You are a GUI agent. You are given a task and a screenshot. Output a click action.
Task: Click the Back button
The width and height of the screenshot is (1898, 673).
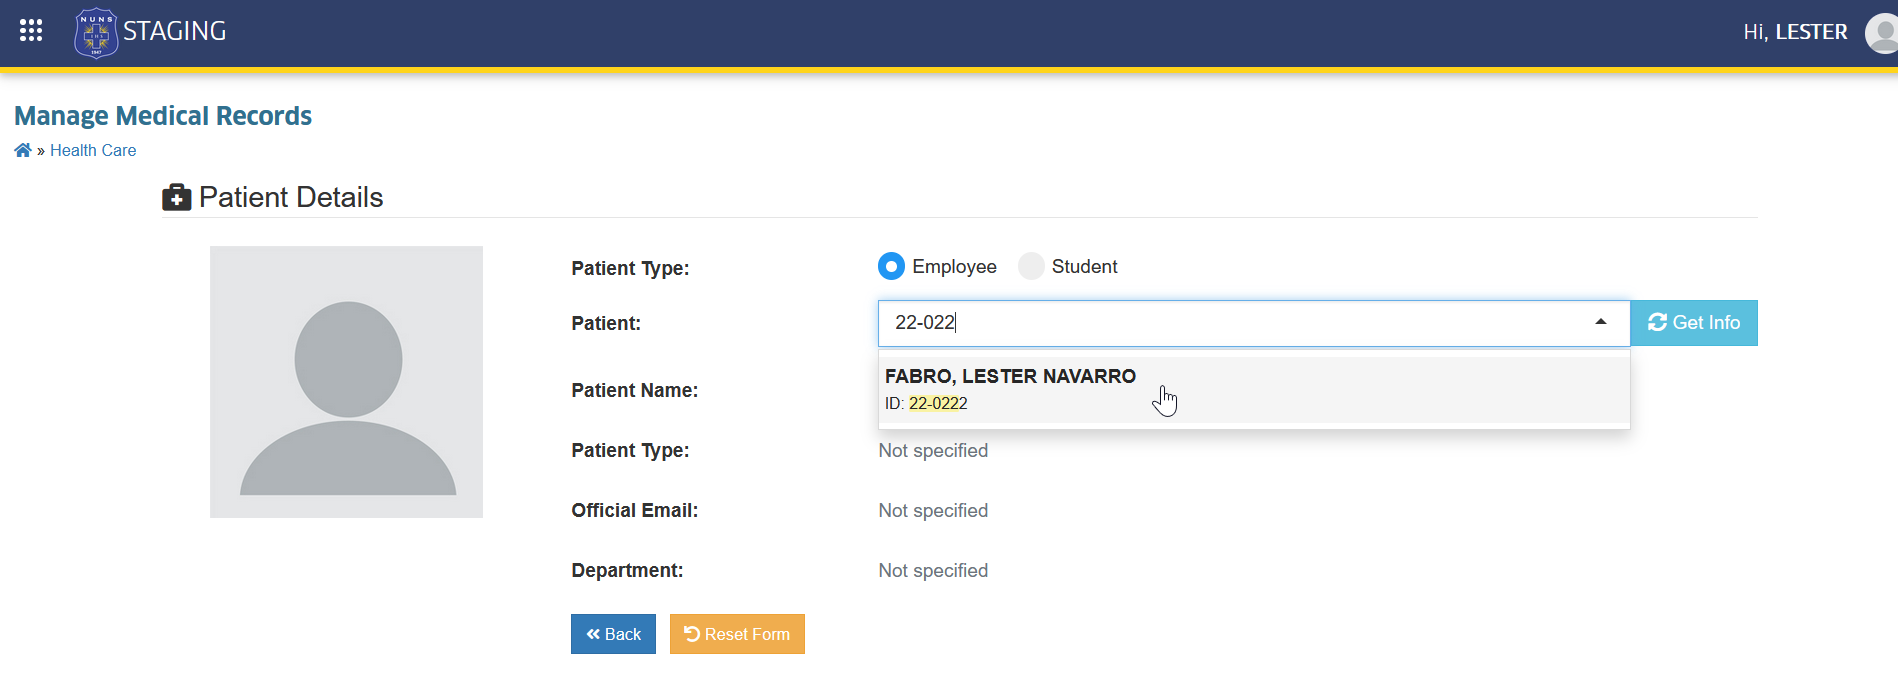click(613, 634)
